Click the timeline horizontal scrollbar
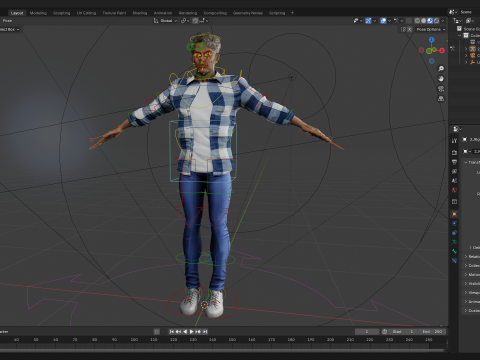480x360 pixels. [x=223, y=350]
